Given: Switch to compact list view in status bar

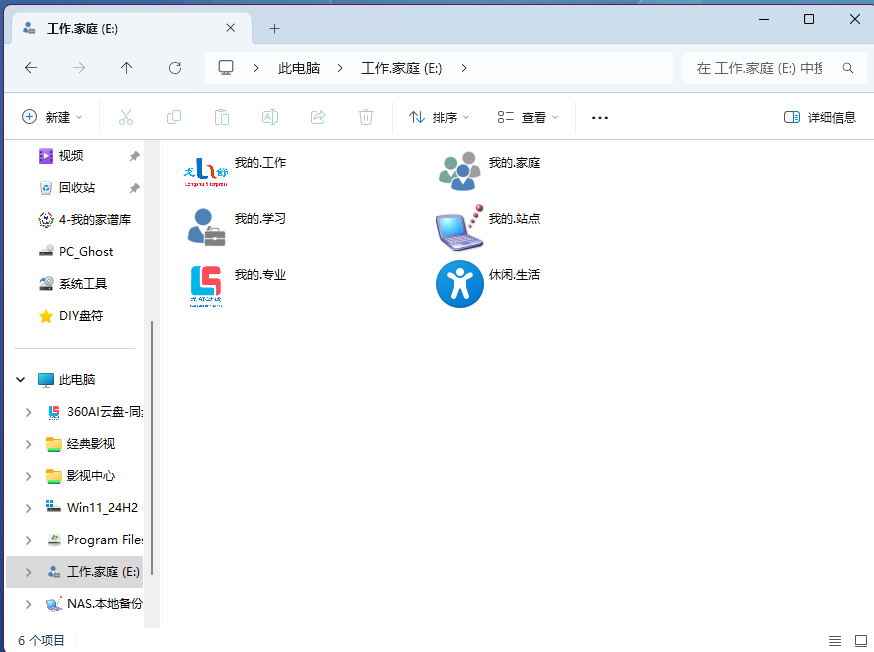Looking at the screenshot, I should pyautogui.click(x=835, y=640).
